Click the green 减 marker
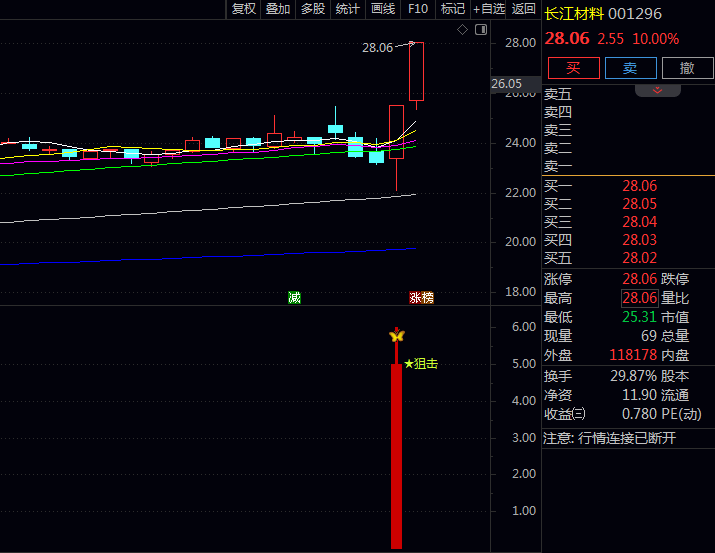 [x=294, y=298]
